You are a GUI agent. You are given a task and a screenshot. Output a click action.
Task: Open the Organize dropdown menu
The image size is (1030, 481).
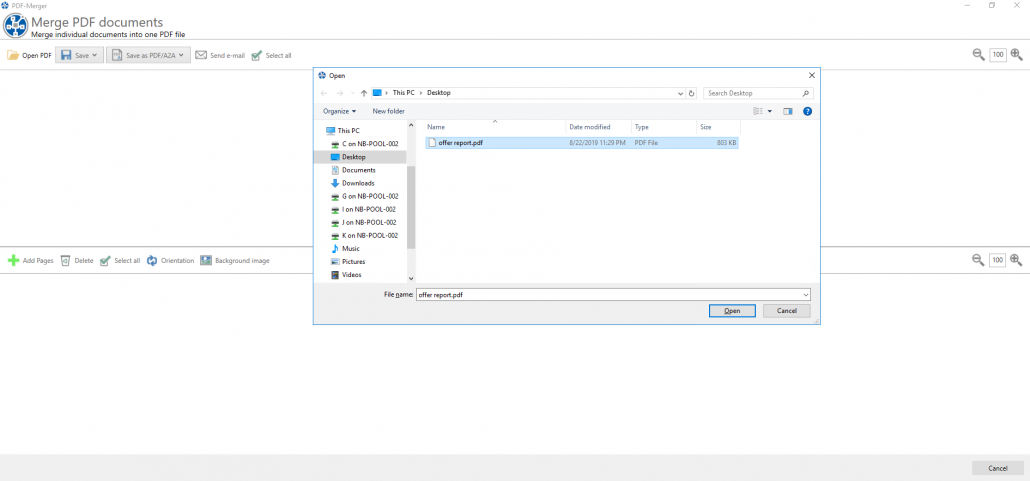[x=340, y=111]
